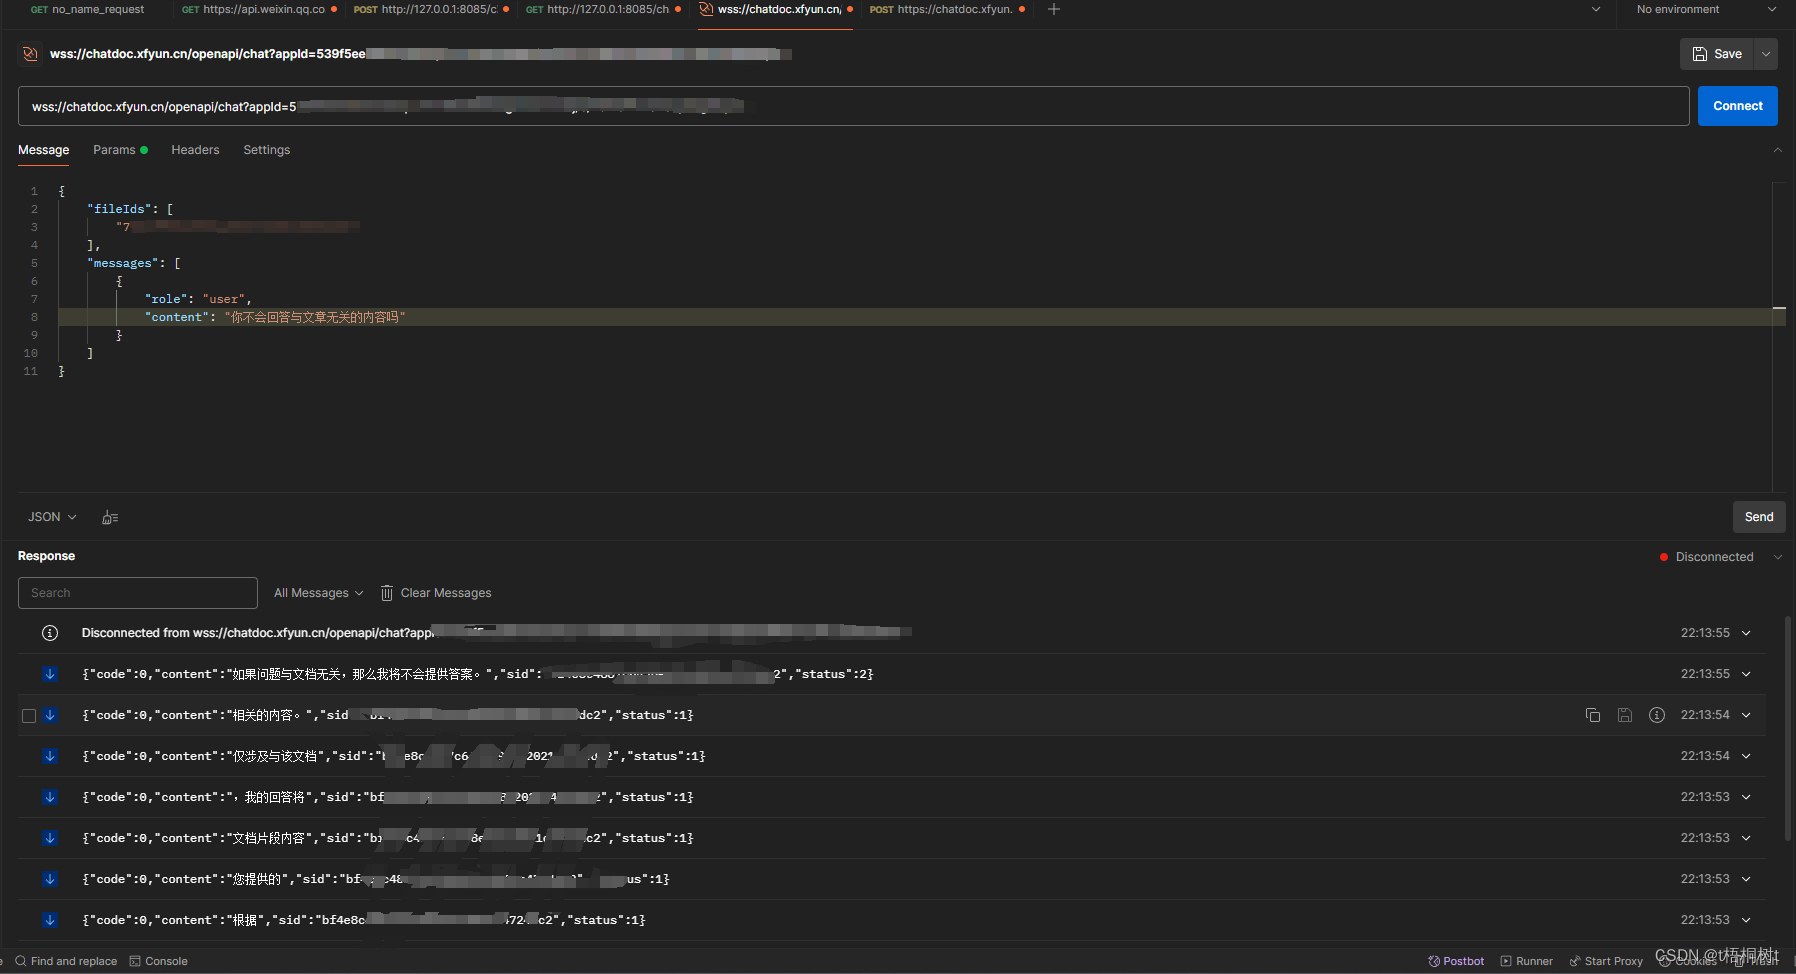Screen dimensions: 1796x974
Task: Open the Runner
Action: point(1526,961)
